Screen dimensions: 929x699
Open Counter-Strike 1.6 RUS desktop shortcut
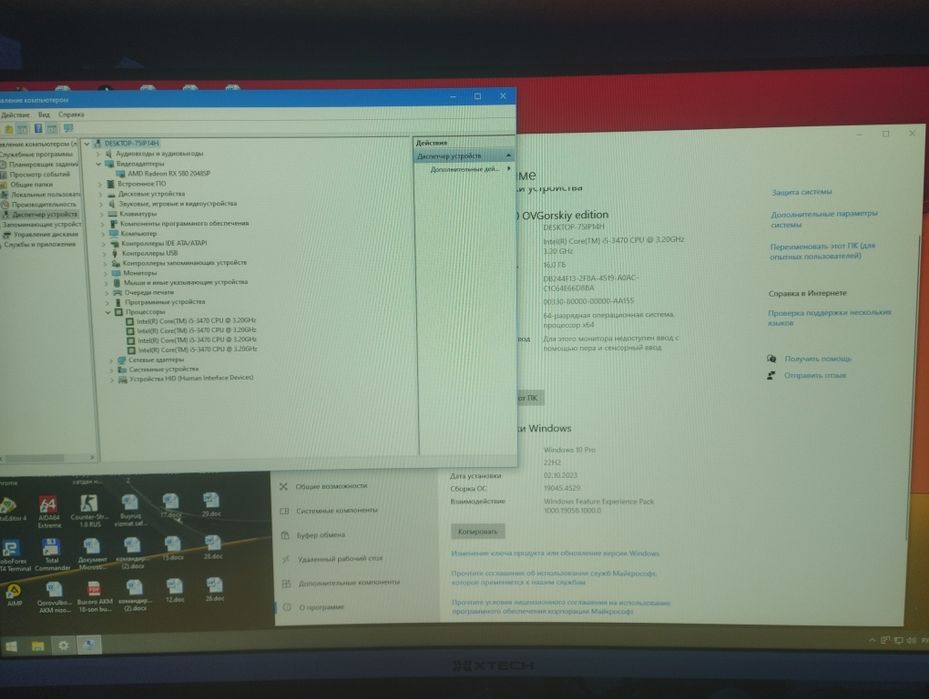(x=89, y=511)
